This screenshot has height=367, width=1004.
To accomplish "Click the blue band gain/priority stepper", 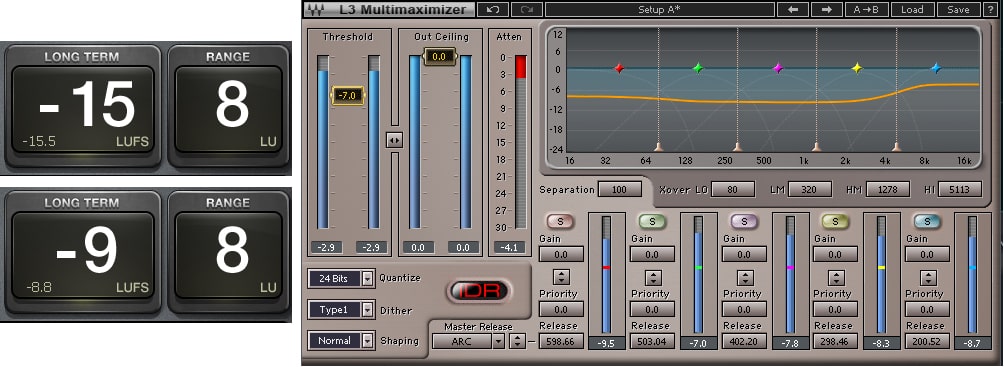I will [927, 277].
